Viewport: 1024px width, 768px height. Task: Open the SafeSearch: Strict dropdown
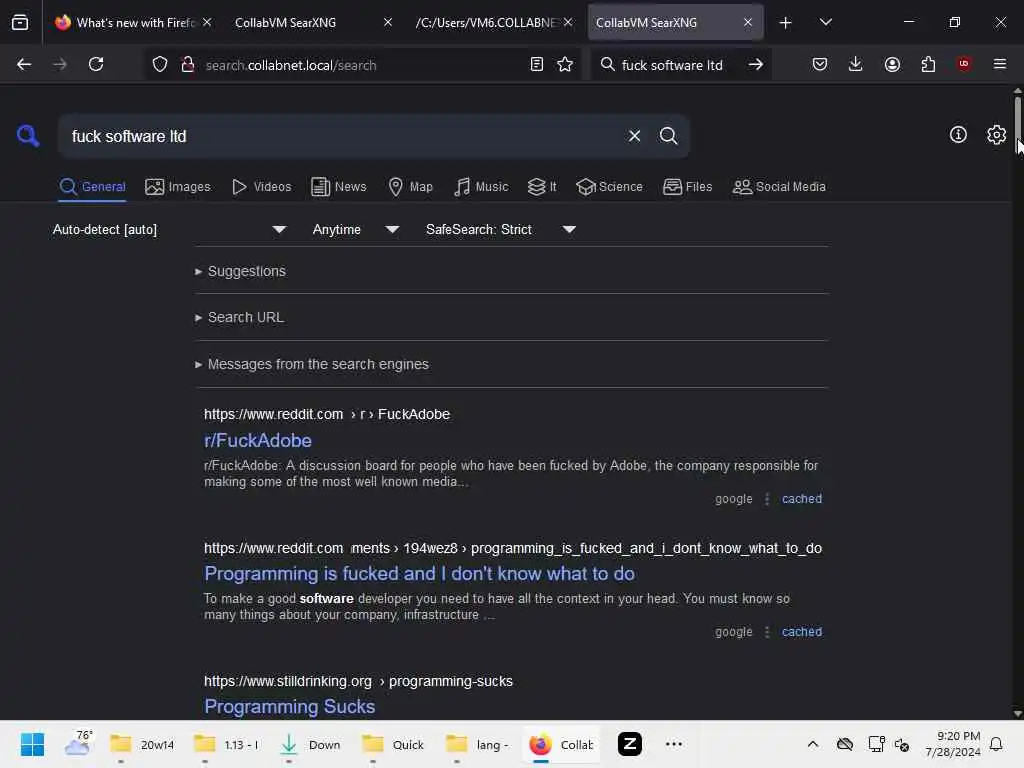(501, 230)
